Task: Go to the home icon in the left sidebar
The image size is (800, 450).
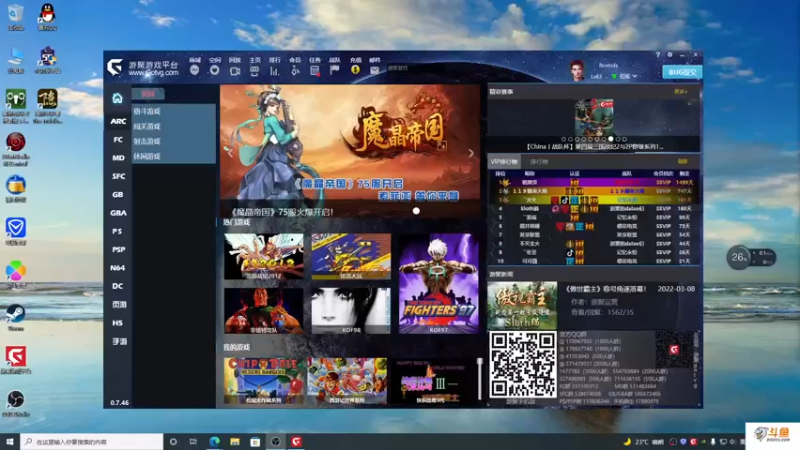Action: [117, 98]
